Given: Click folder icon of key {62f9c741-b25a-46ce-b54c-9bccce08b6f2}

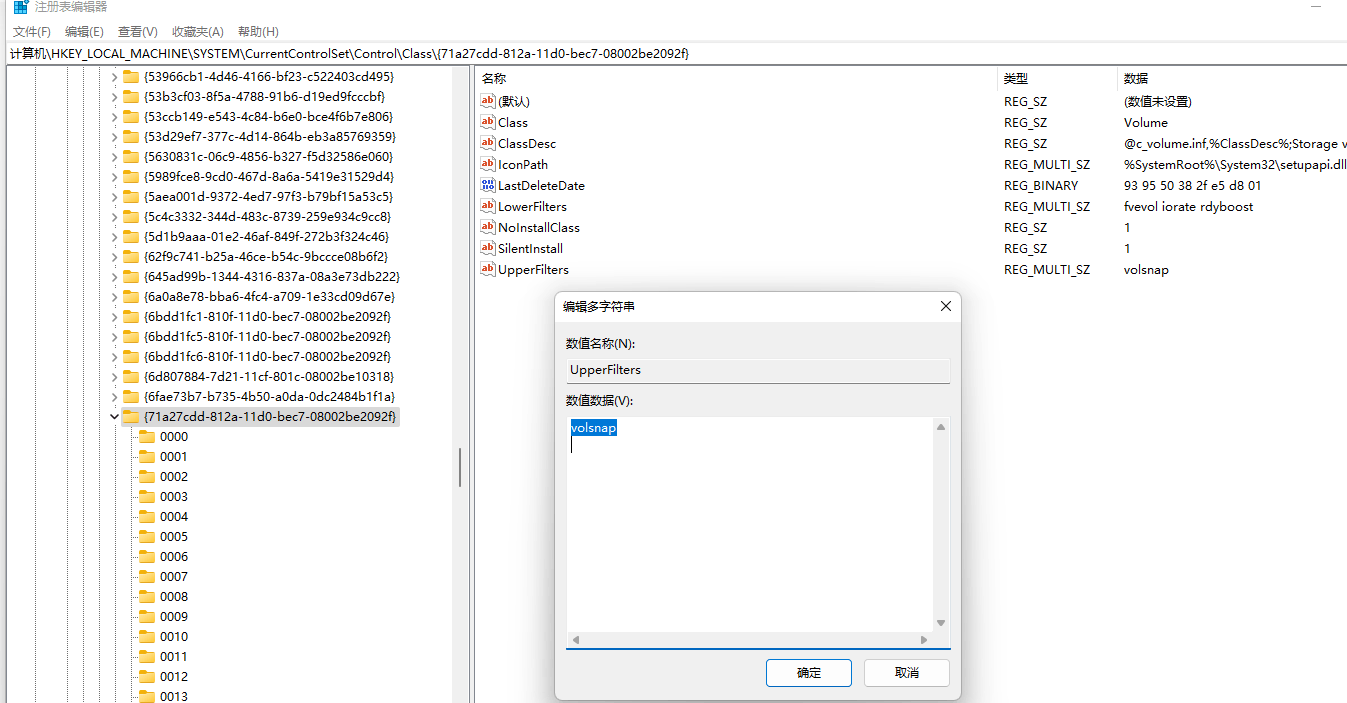Looking at the screenshot, I should 131,257.
